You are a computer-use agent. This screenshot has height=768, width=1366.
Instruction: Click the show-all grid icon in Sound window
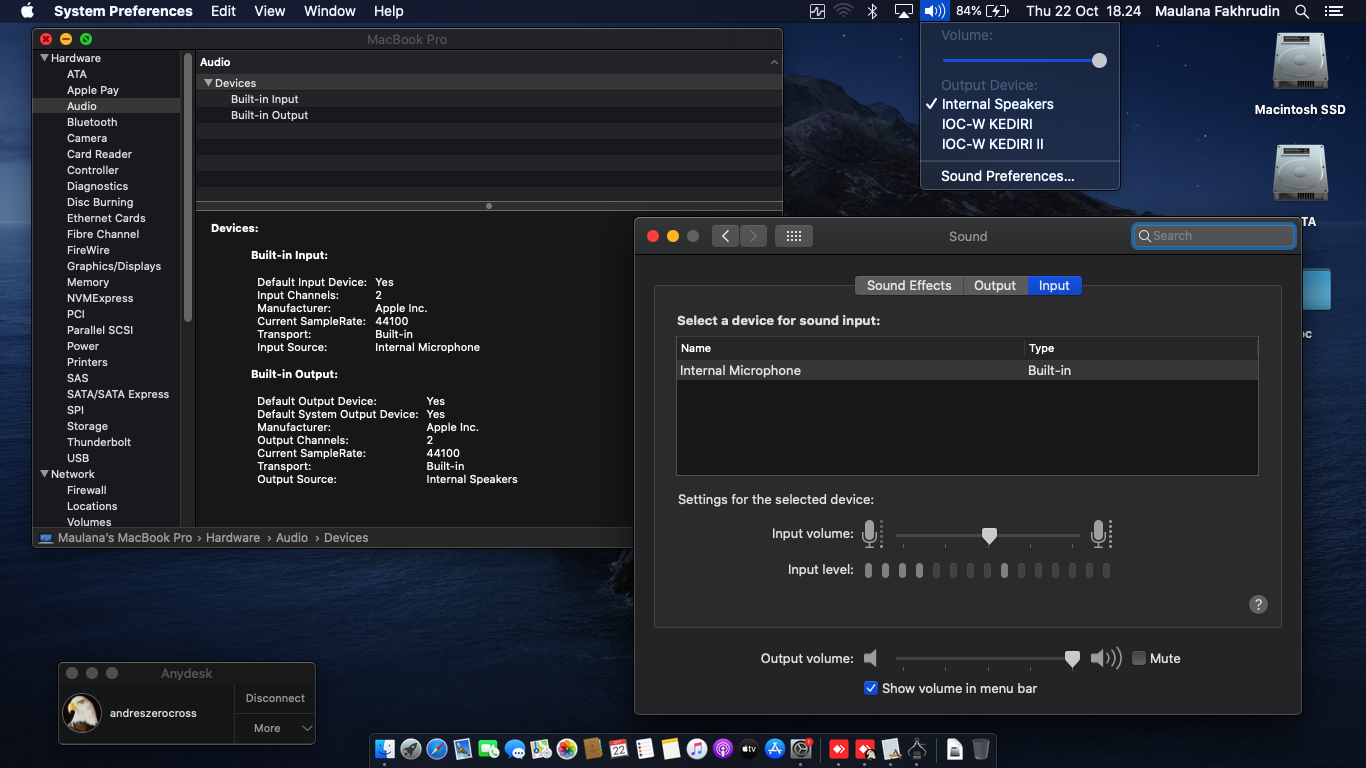point(794,236)
